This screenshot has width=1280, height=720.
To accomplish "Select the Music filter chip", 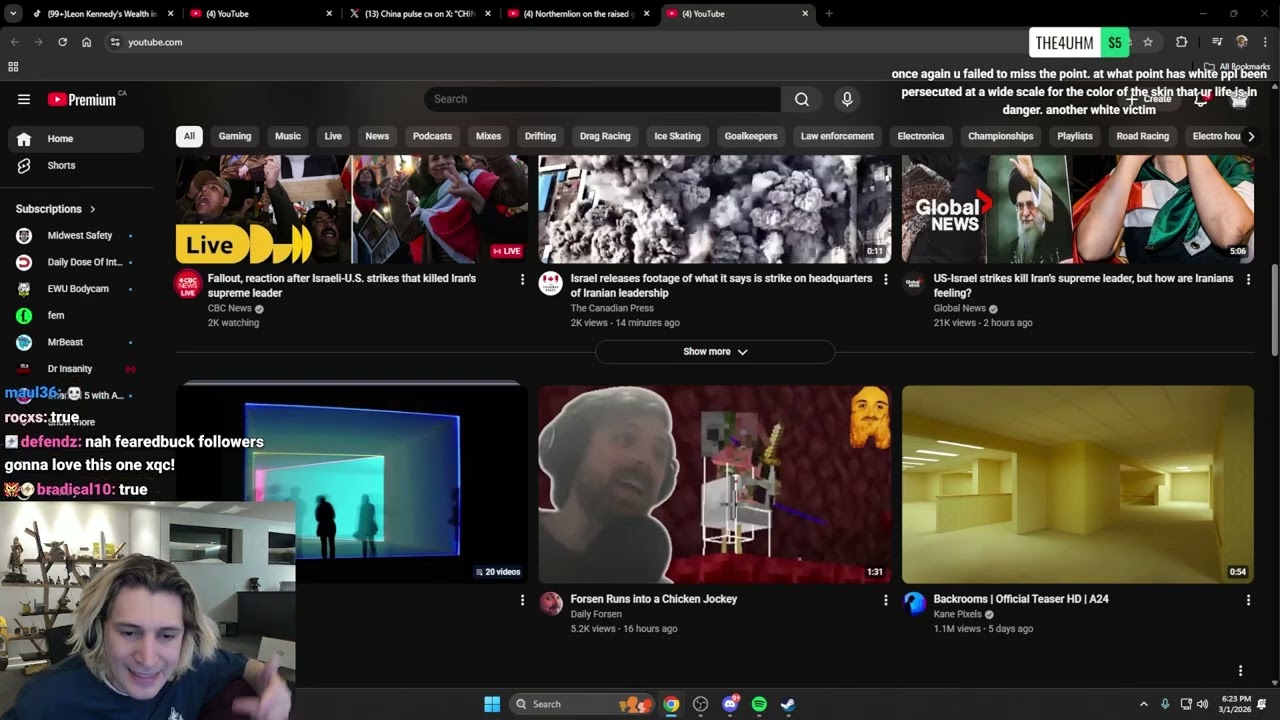I will tap(288, 136).
